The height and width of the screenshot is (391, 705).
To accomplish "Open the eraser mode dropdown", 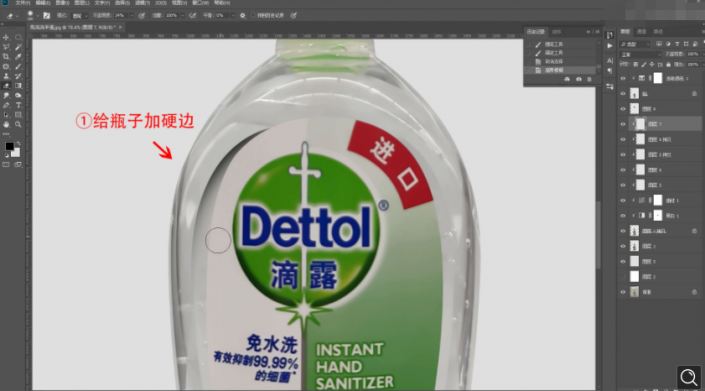I will [x=80, y=16].
